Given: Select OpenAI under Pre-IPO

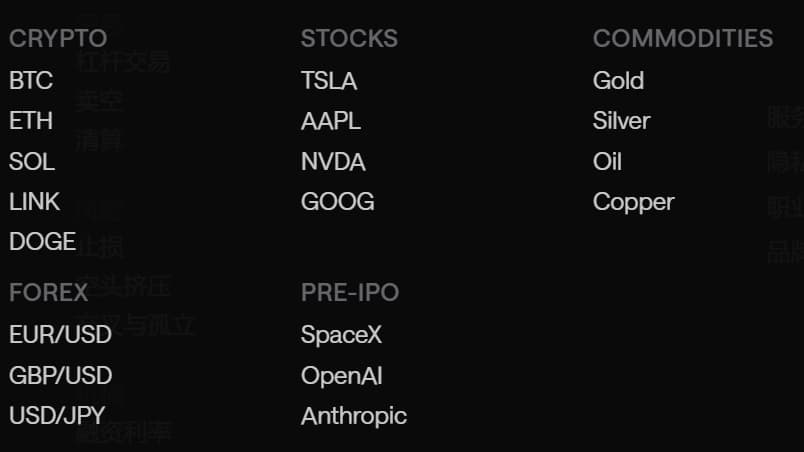Looking at the screenshot, I should [x=342, y=376].
